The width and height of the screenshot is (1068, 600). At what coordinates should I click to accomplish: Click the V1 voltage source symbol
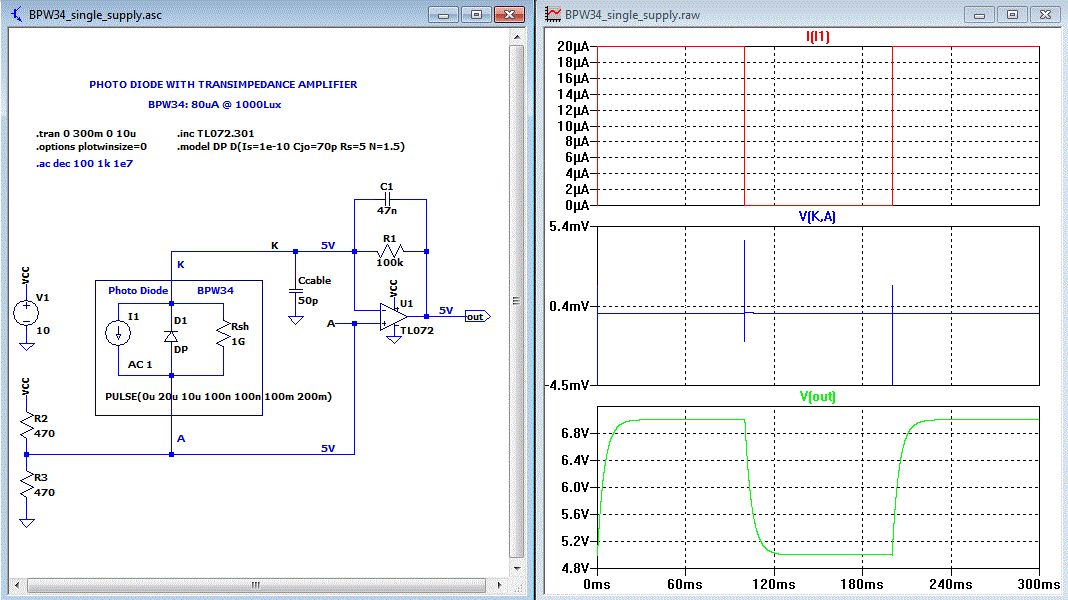[x=27, y=312]
